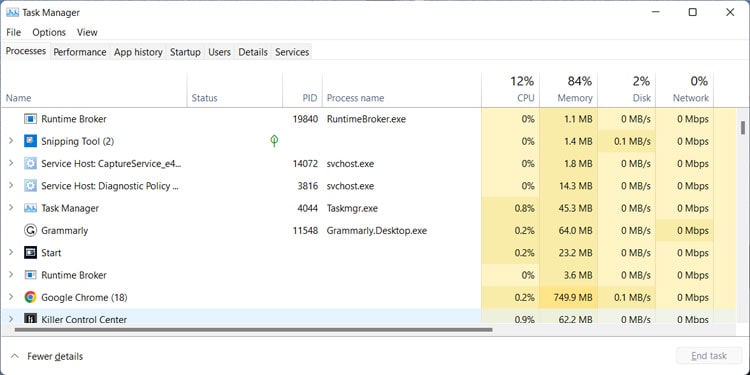Collapse view using the Fewer details chevron
The height and width of the screenshot is (375, 750).
(15, 356)
